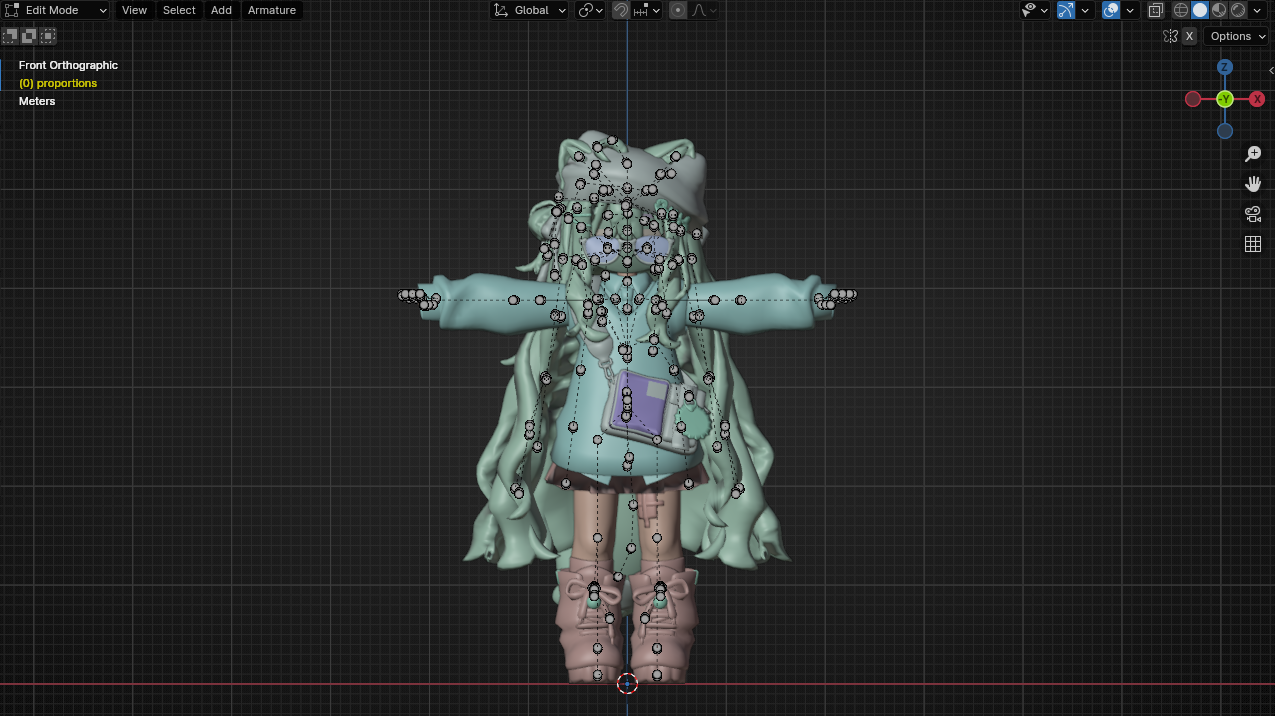The height and width of the screenshot is (716, 1275).
Task: Choose the new selection mode icon
Action: (x=10, y=36)
